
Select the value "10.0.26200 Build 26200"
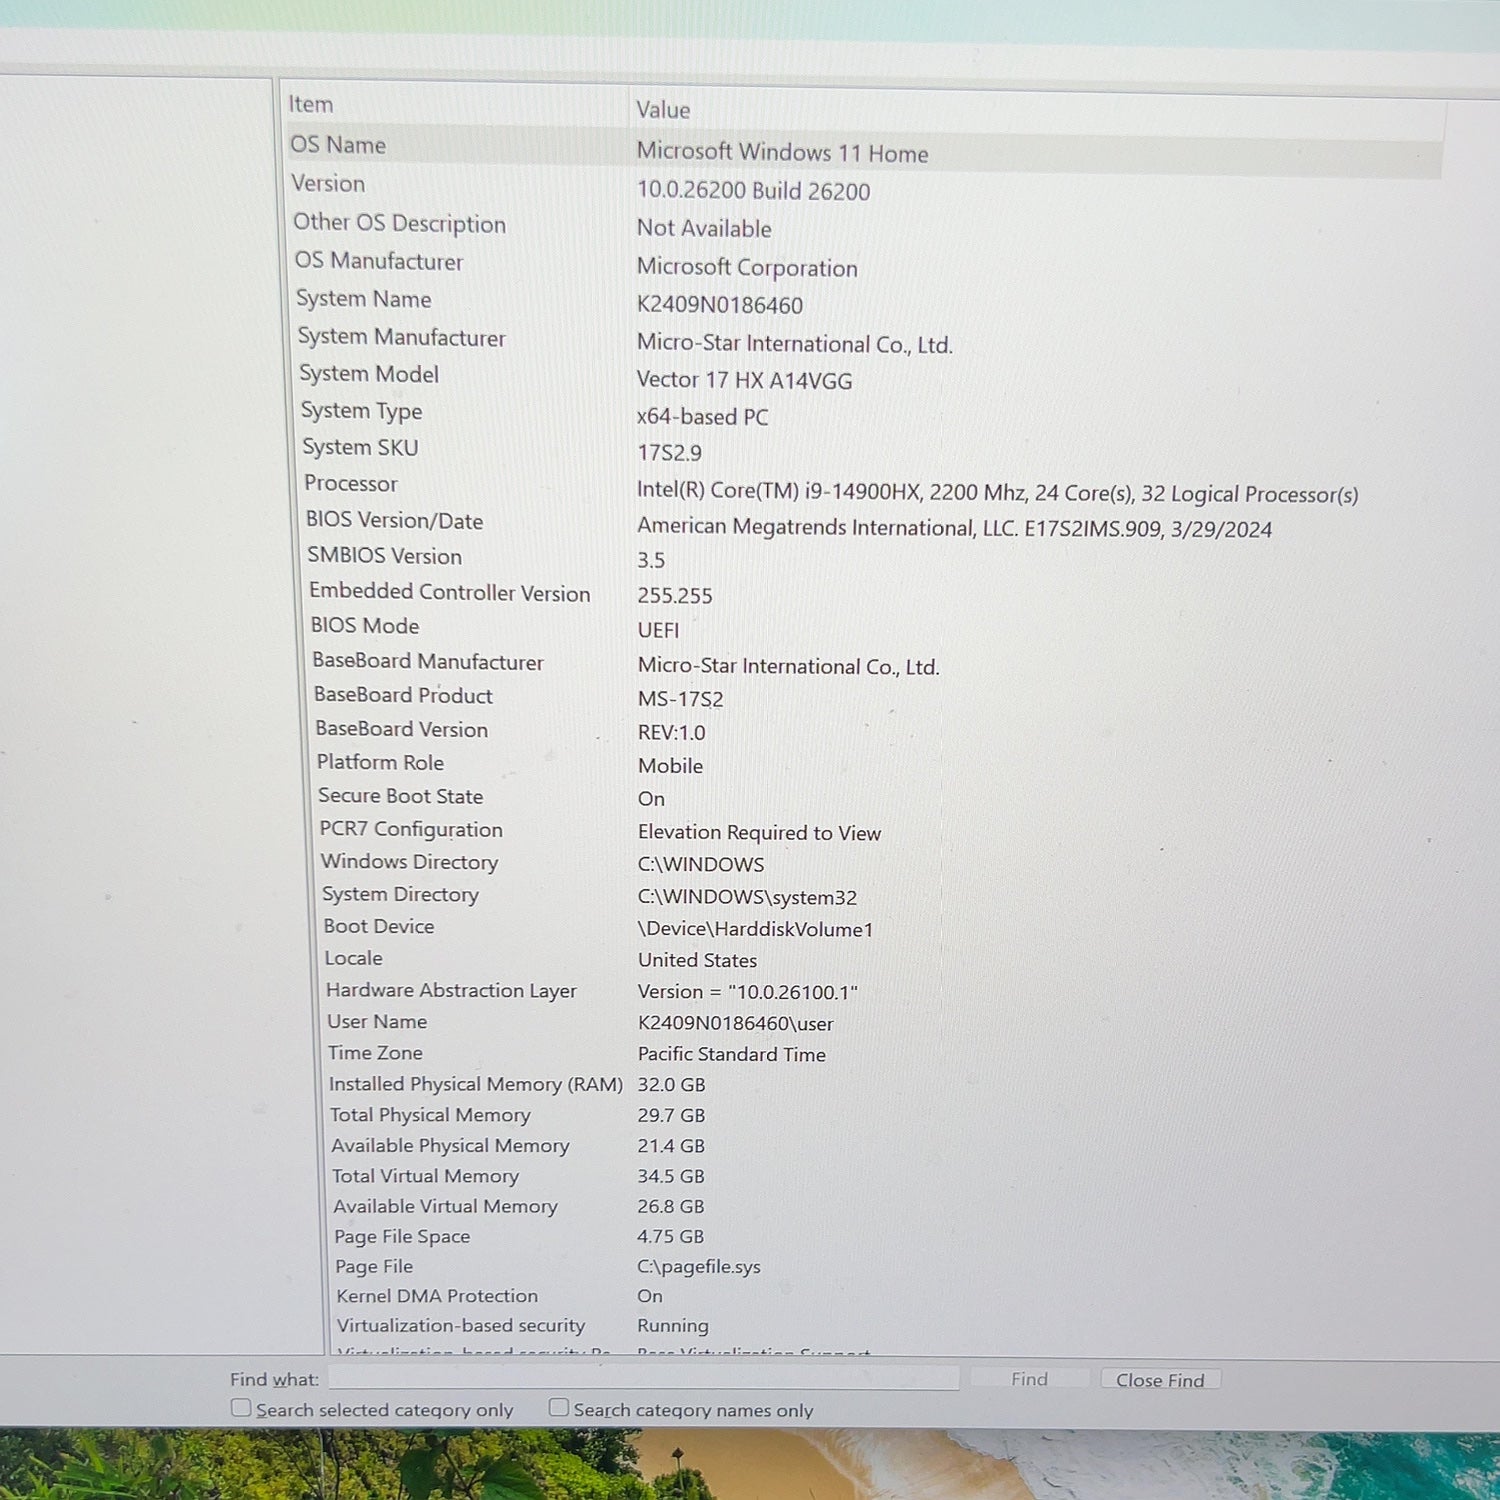click(753, 191)
